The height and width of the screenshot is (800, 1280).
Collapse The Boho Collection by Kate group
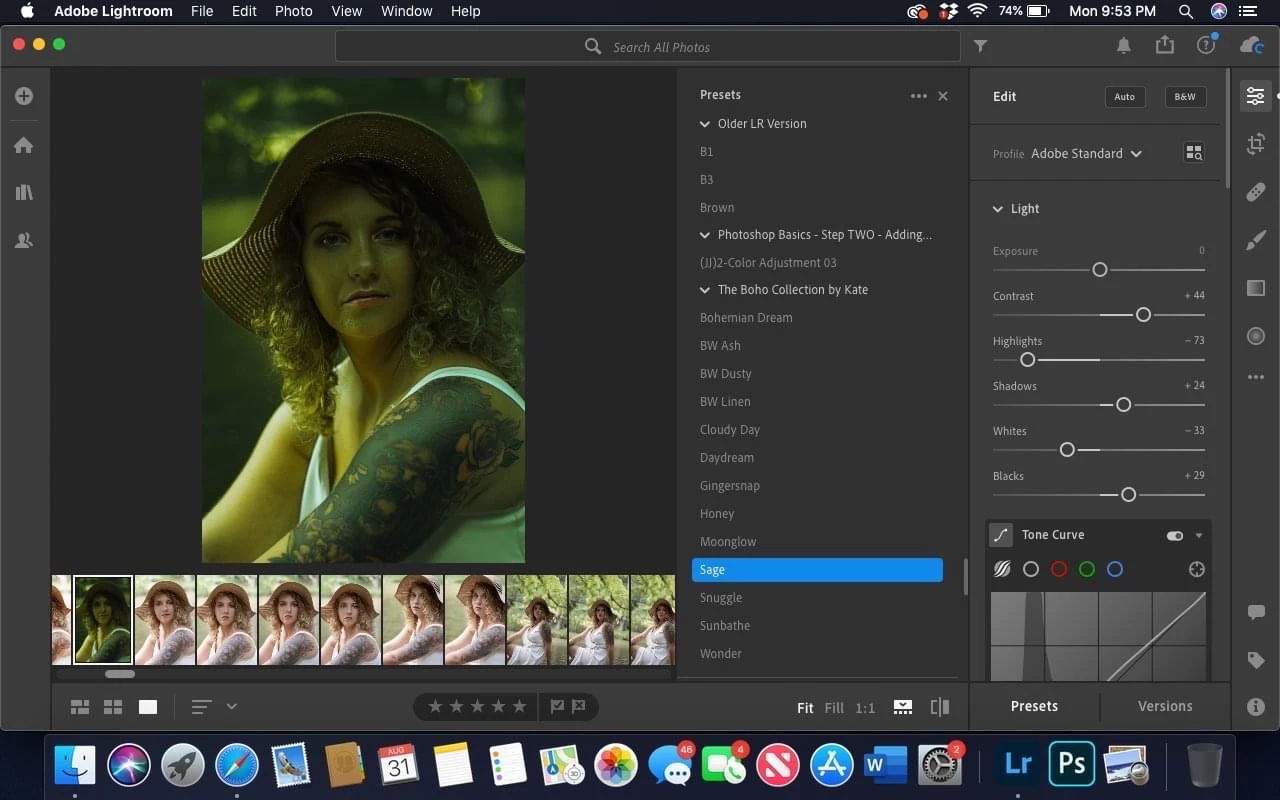click(x=705, y=290)
